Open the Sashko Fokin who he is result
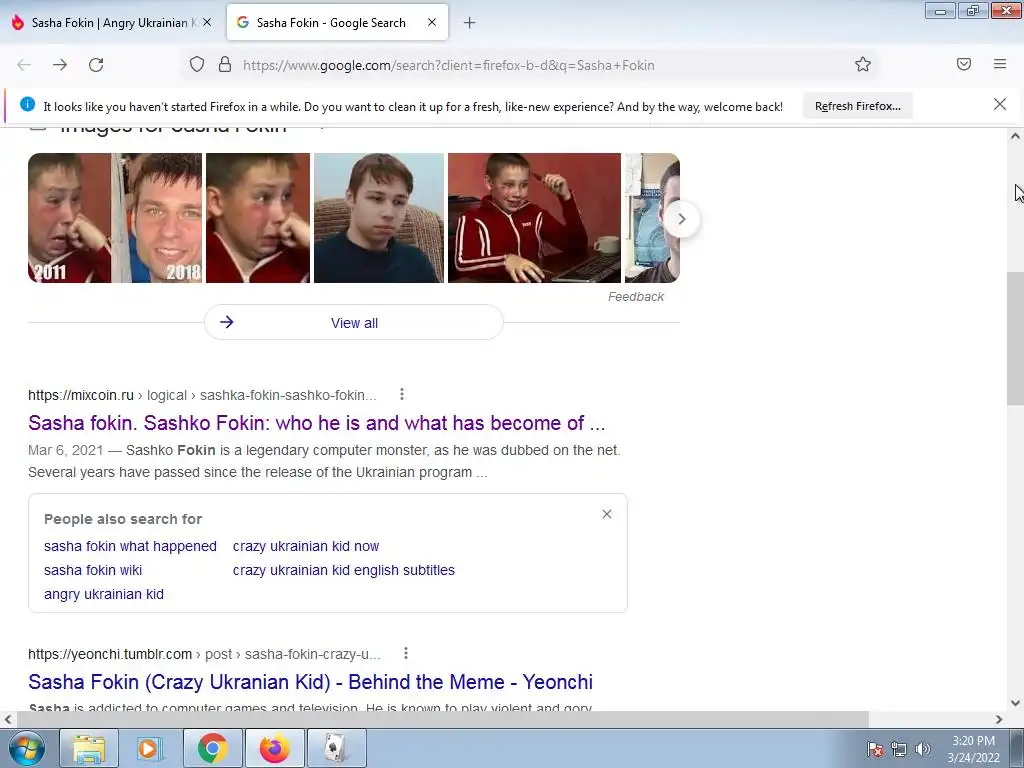This screenshot has width=1024, height=768. coord(317,423)
